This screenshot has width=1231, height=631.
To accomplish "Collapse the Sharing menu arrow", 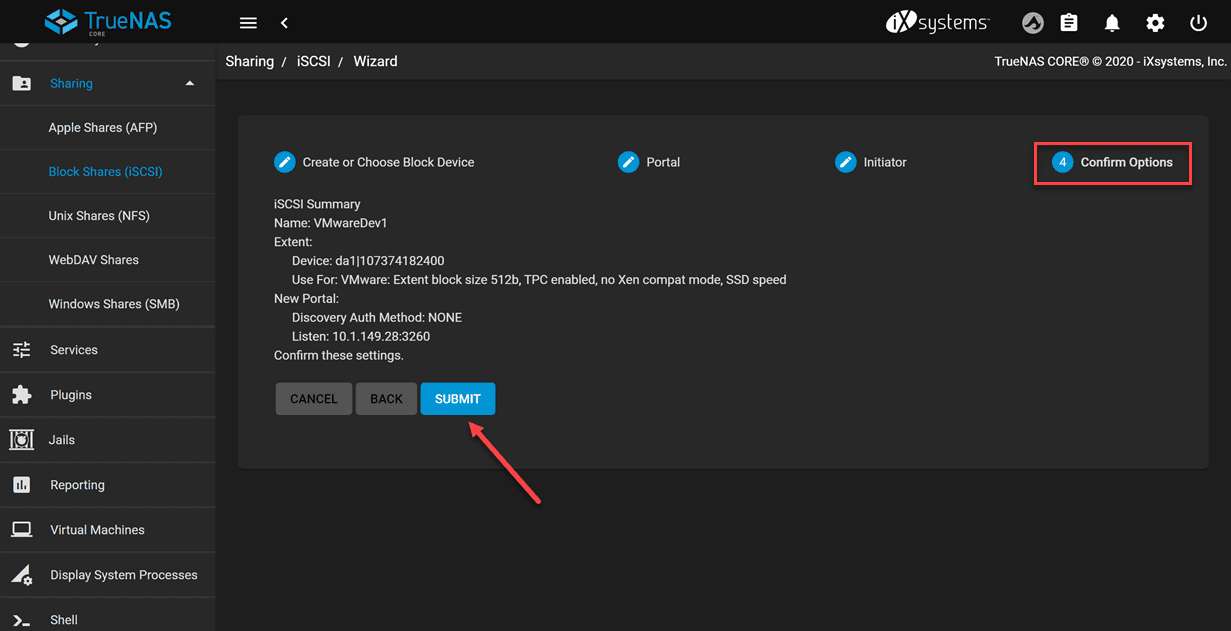I will 190,83.
